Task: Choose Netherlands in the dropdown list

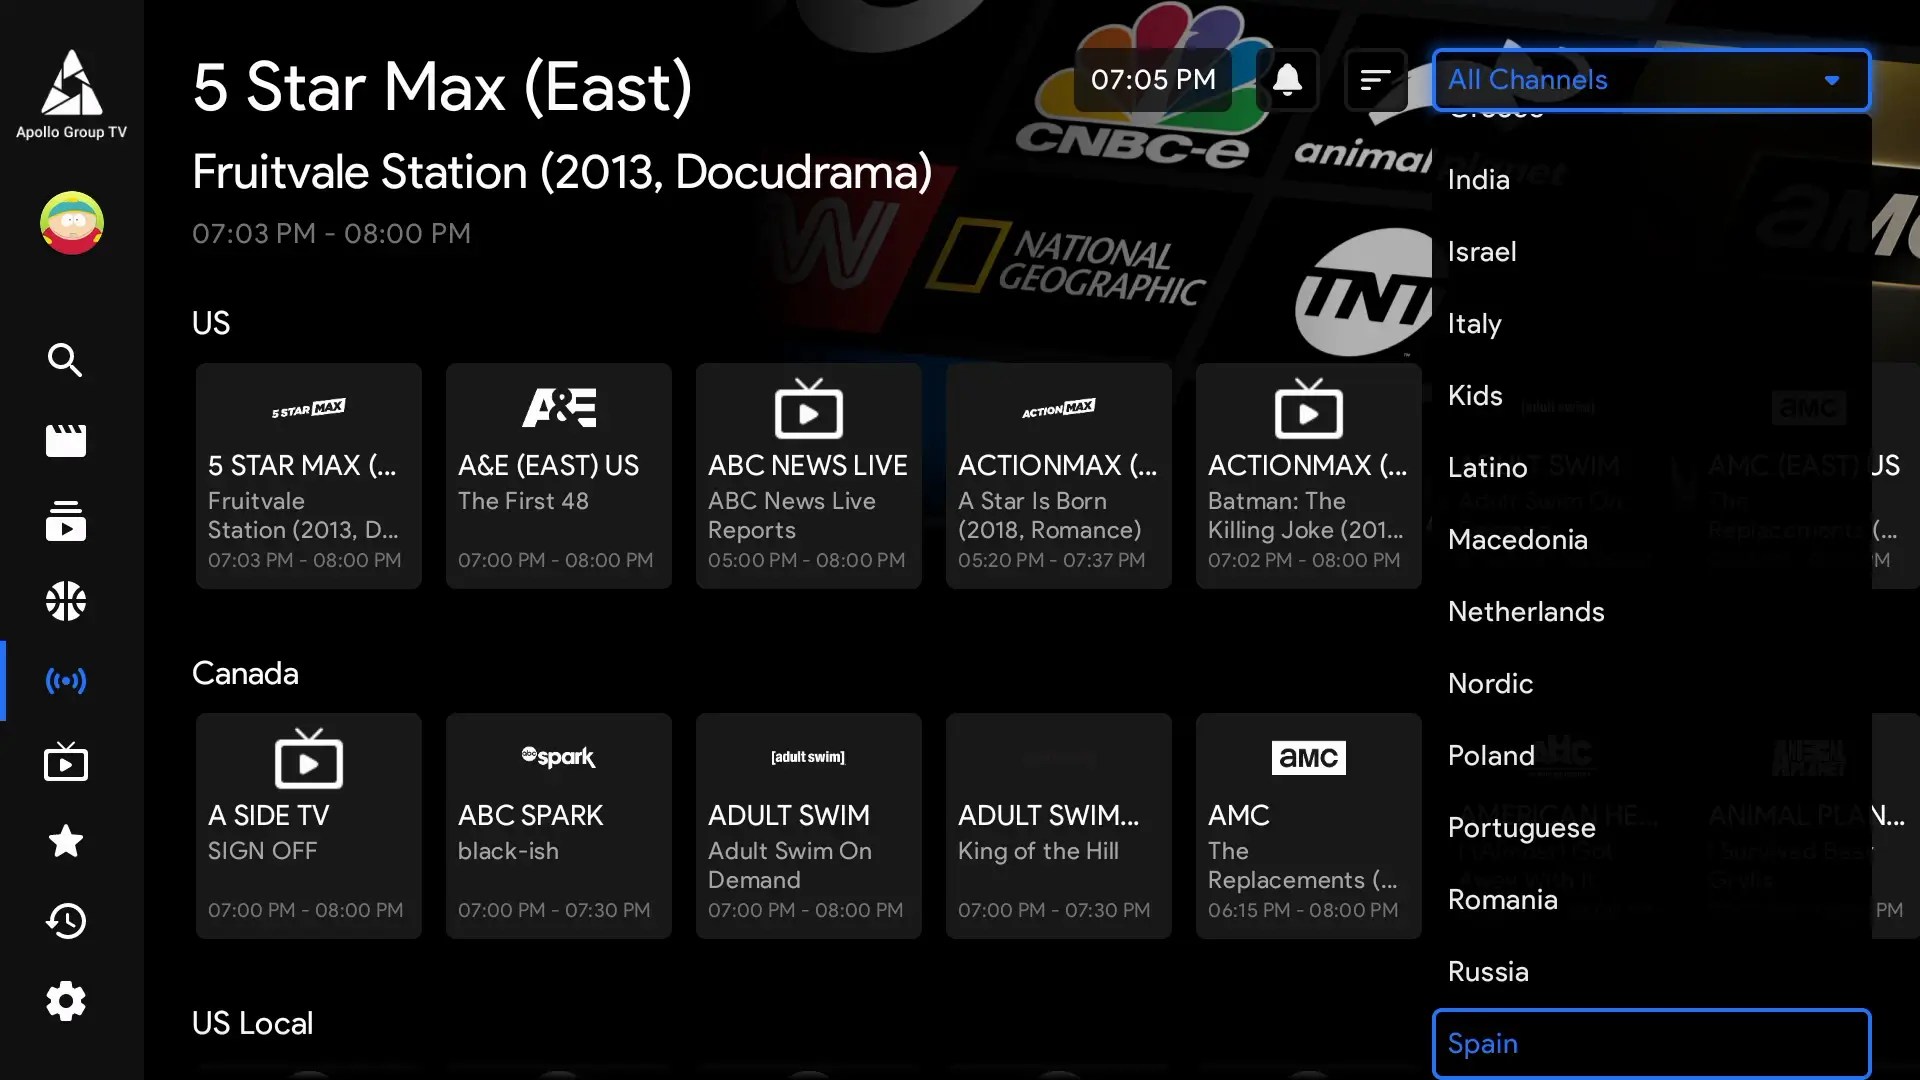Action: click(x=1651, y=612)
